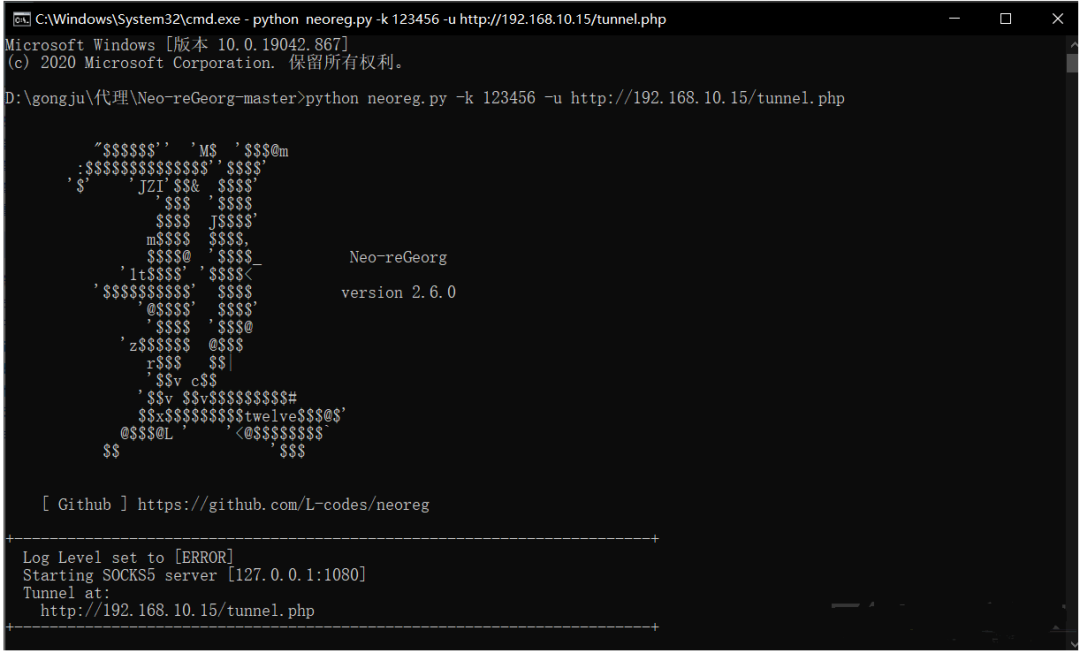The width and height of the screenshot is (1080, 653).
Task: Click the tunnel.php URL under Tunnel at
Action: click(177, 610)
